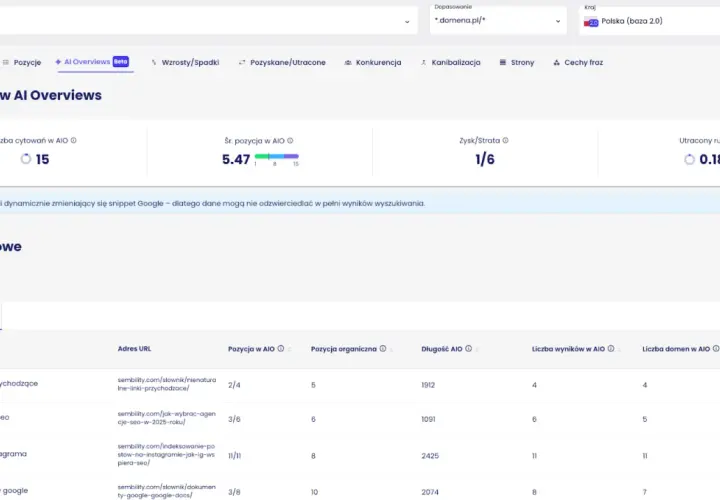The height and width of the screenshot is (500, 720).
Task: Click the 15 citations count
Action: (42, 159)
